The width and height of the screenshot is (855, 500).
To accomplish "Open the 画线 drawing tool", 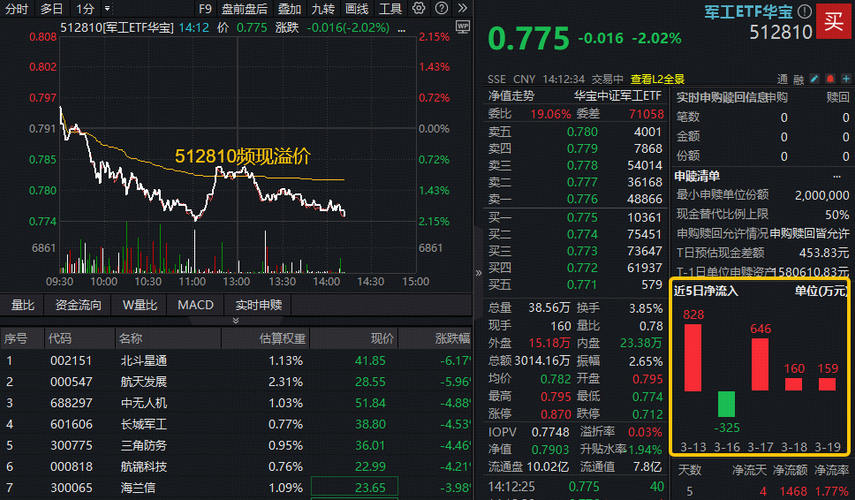I will pos(357,9).
